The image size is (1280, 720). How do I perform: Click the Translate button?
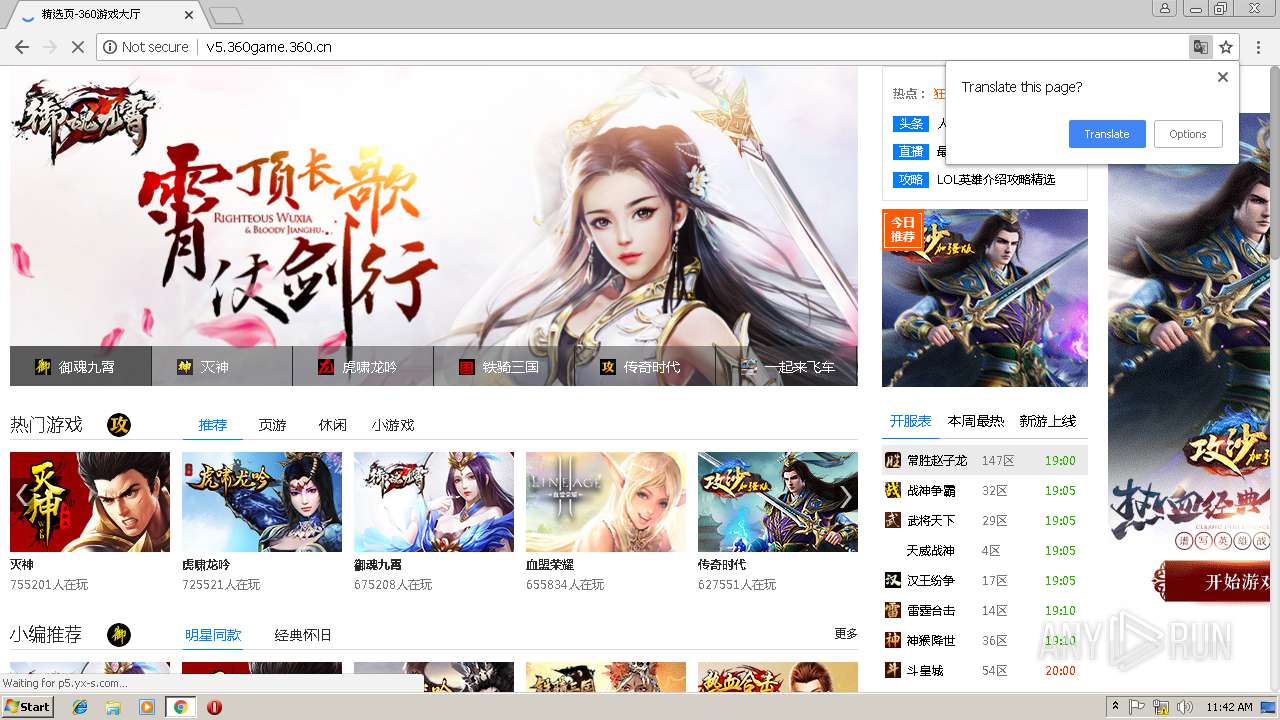pyautogui.click(x=1107, y=134)
